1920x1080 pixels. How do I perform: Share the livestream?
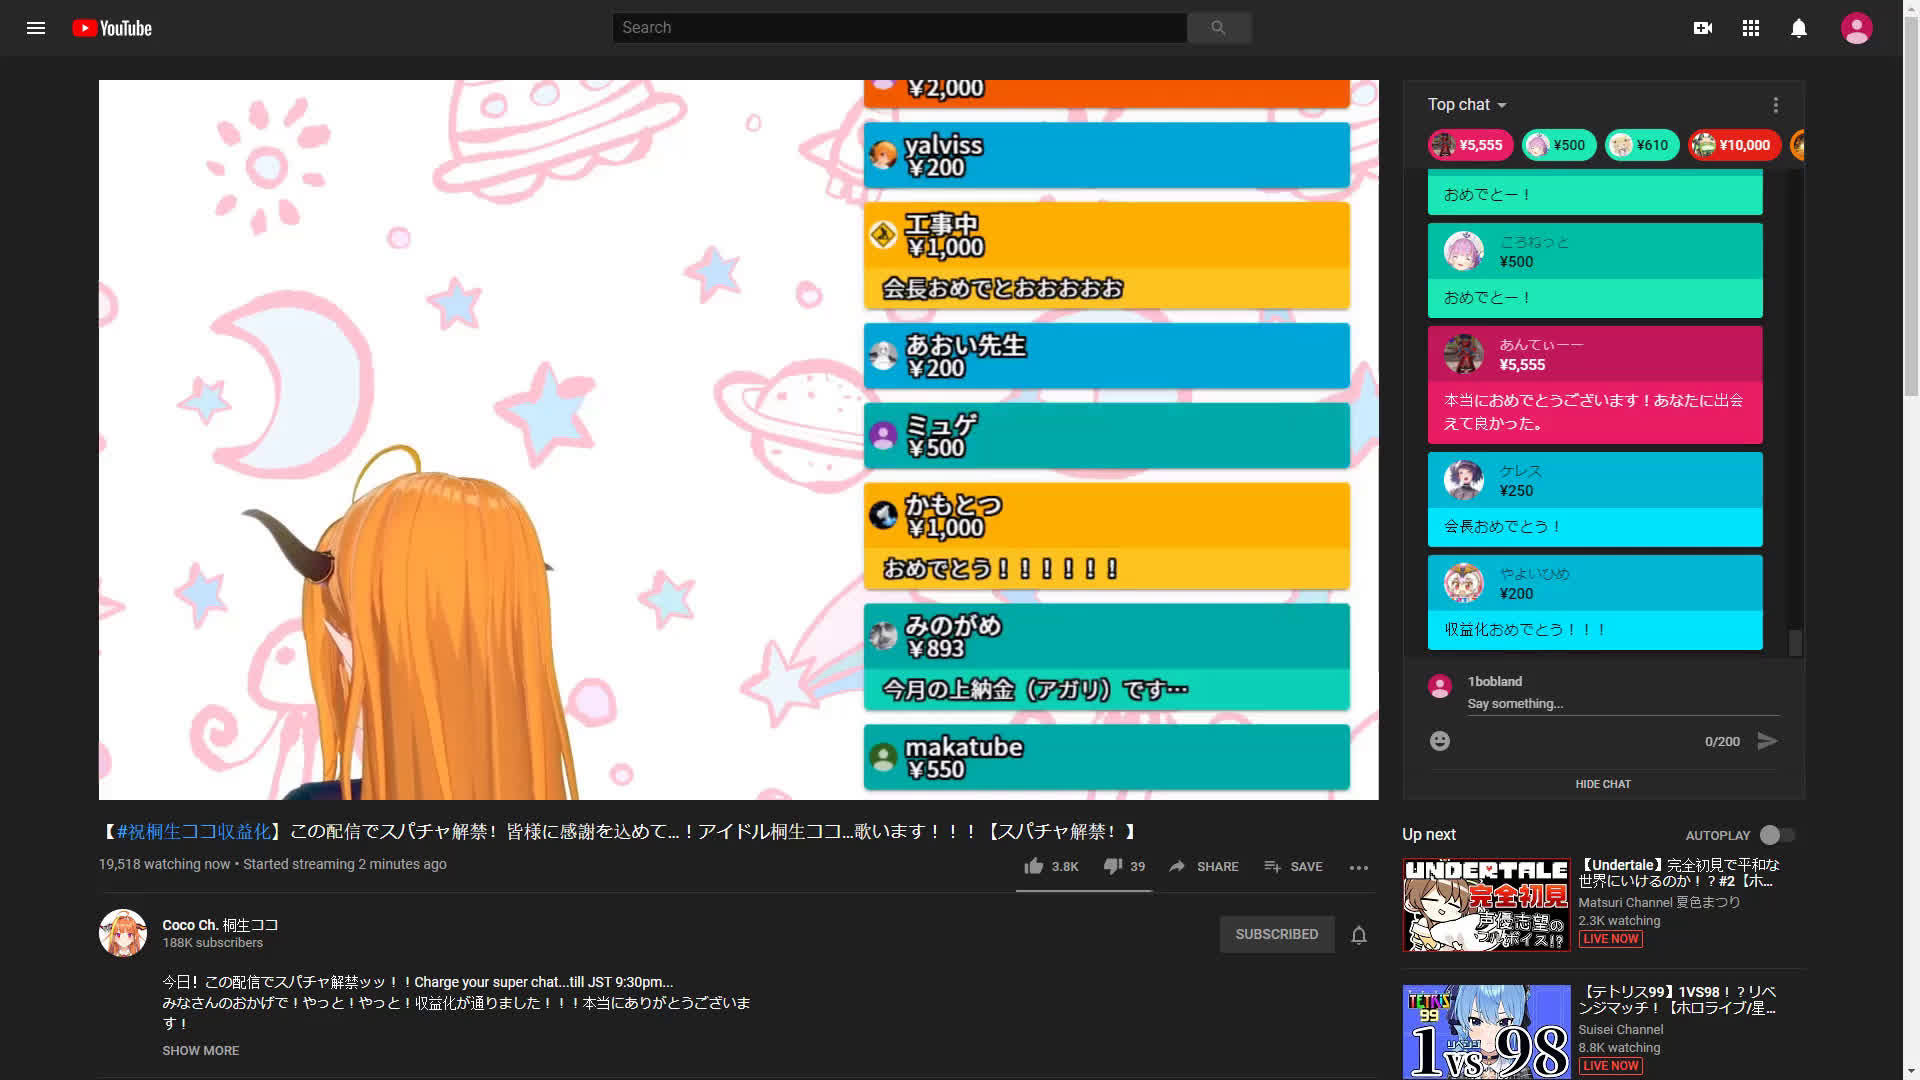click(x=1204, y=866)
